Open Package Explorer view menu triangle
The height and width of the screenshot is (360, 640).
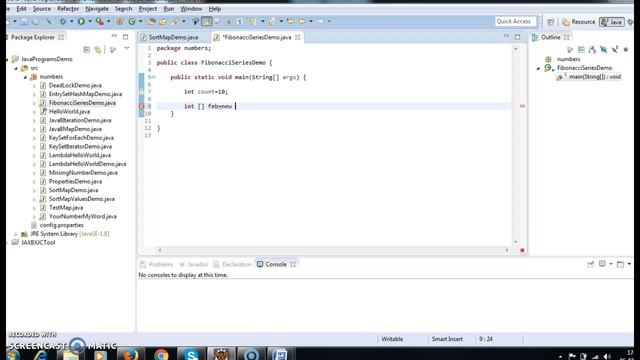[x=127, y=49]
